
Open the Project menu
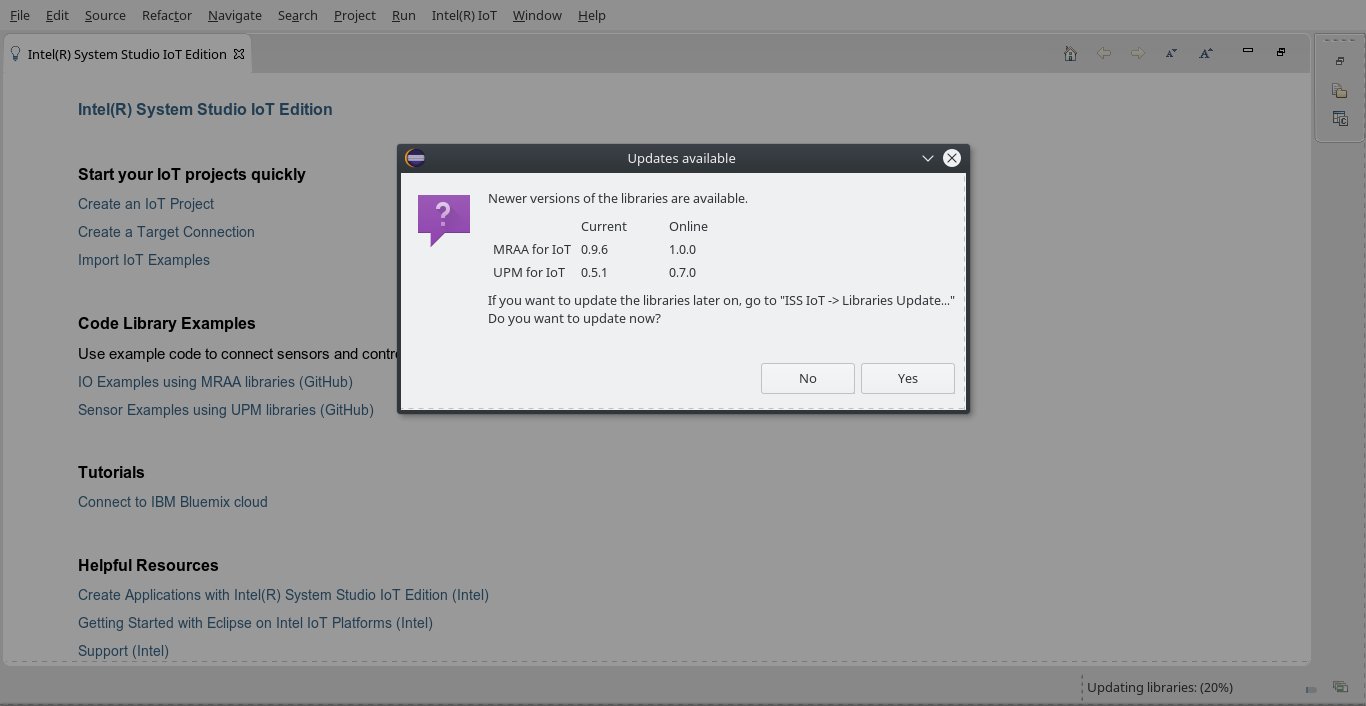pyautogui.click(x=355, y=15)
